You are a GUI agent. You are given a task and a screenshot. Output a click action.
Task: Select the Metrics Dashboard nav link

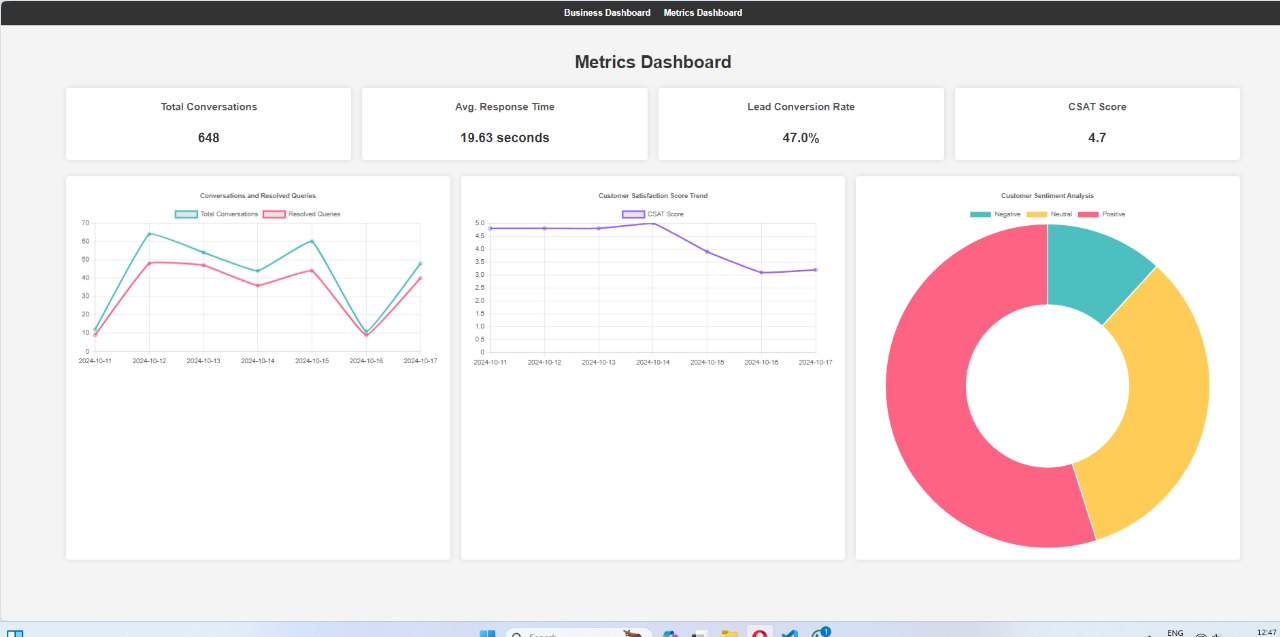click(x=703, y=13)
